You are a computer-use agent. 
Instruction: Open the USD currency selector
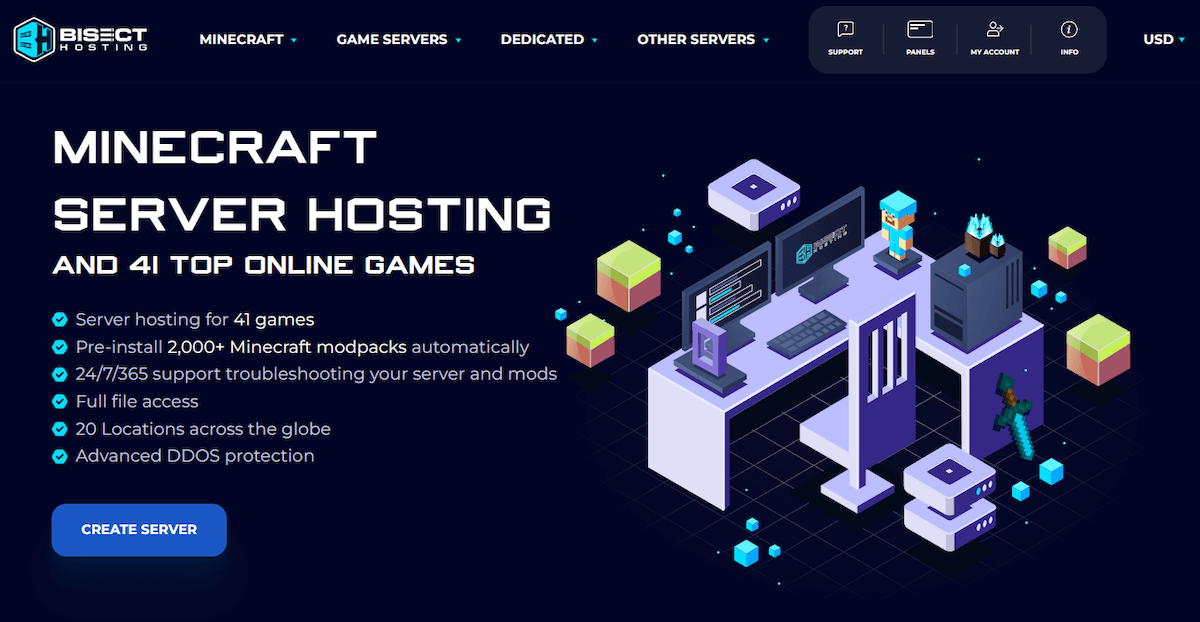(1163, 40)
